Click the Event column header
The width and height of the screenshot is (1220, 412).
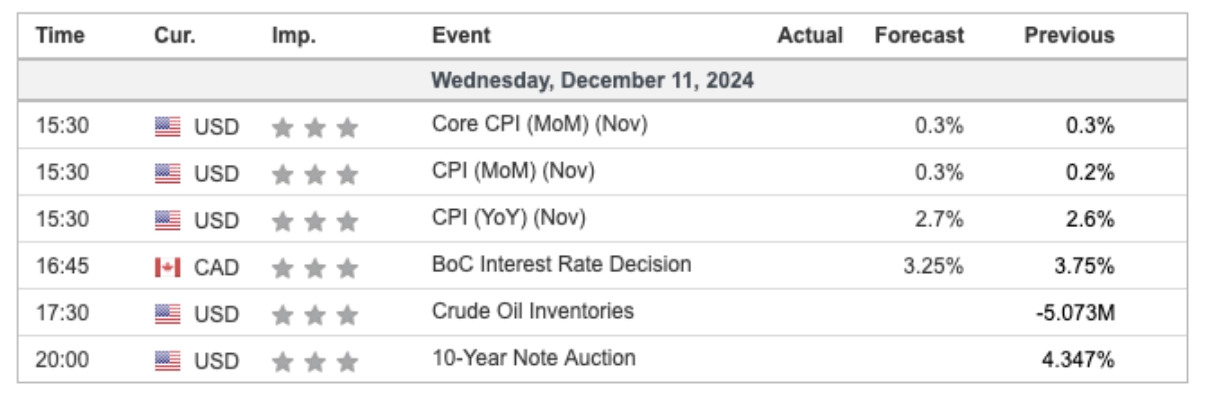(461, 36)
